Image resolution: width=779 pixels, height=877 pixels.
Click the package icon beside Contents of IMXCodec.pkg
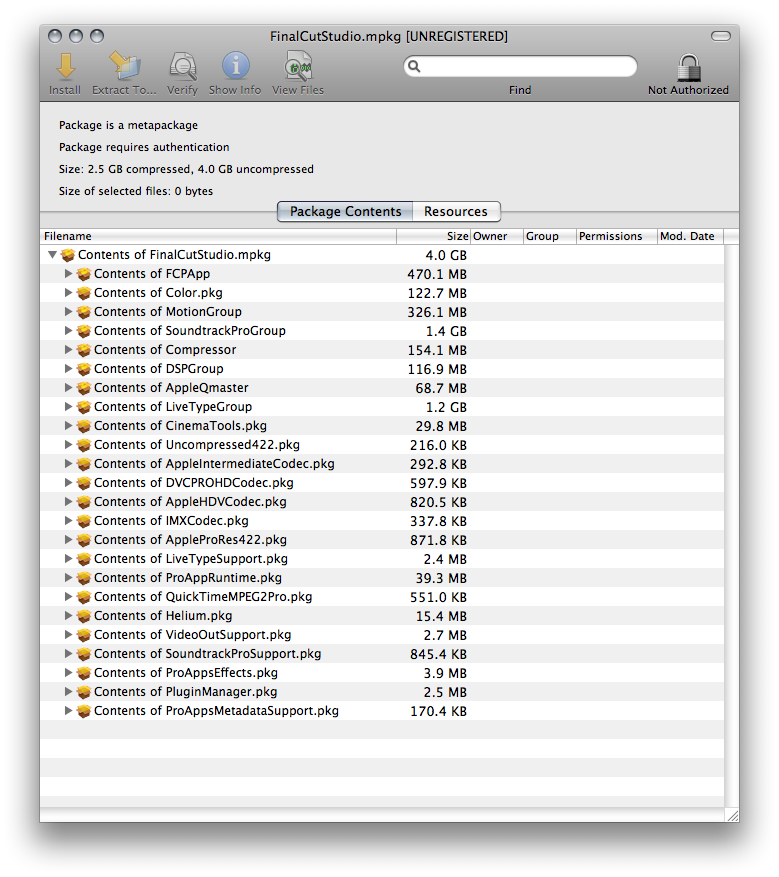click(x=84, y=522)
